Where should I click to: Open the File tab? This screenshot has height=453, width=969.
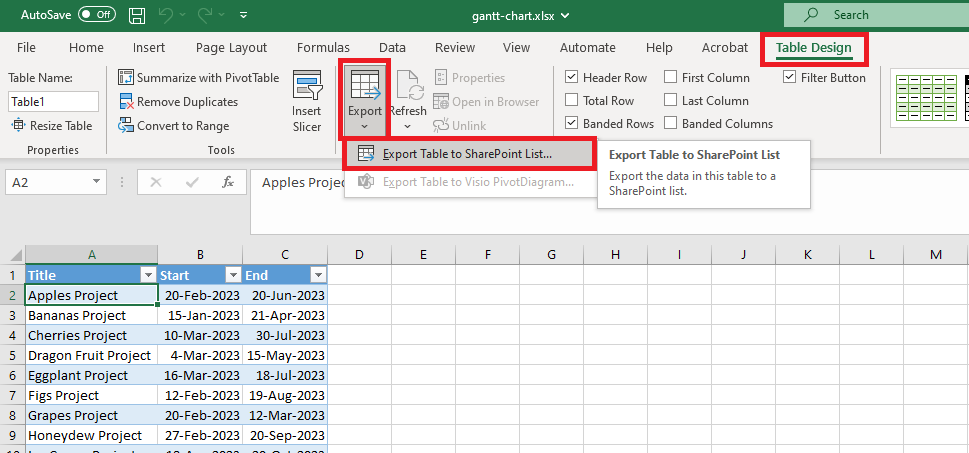[x=26, y=48]
